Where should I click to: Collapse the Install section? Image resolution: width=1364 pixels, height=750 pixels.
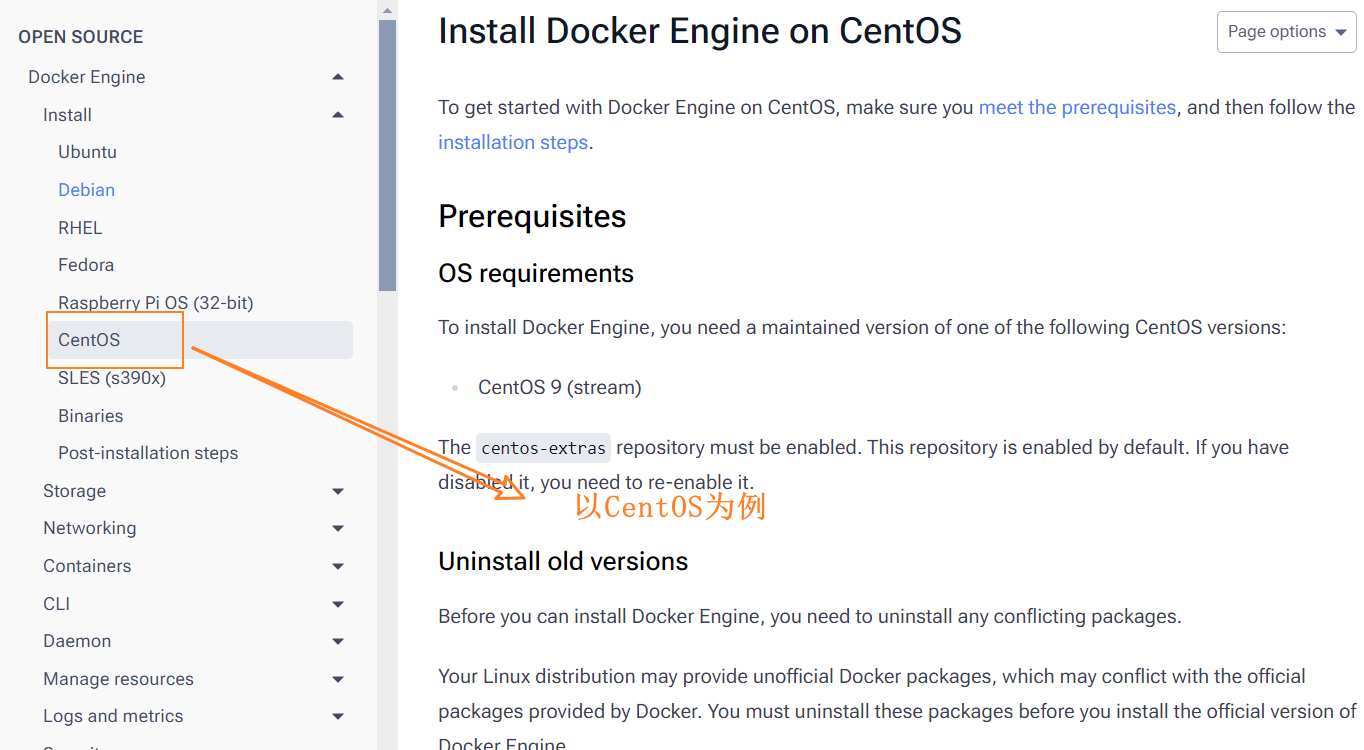tap(337, 114)
